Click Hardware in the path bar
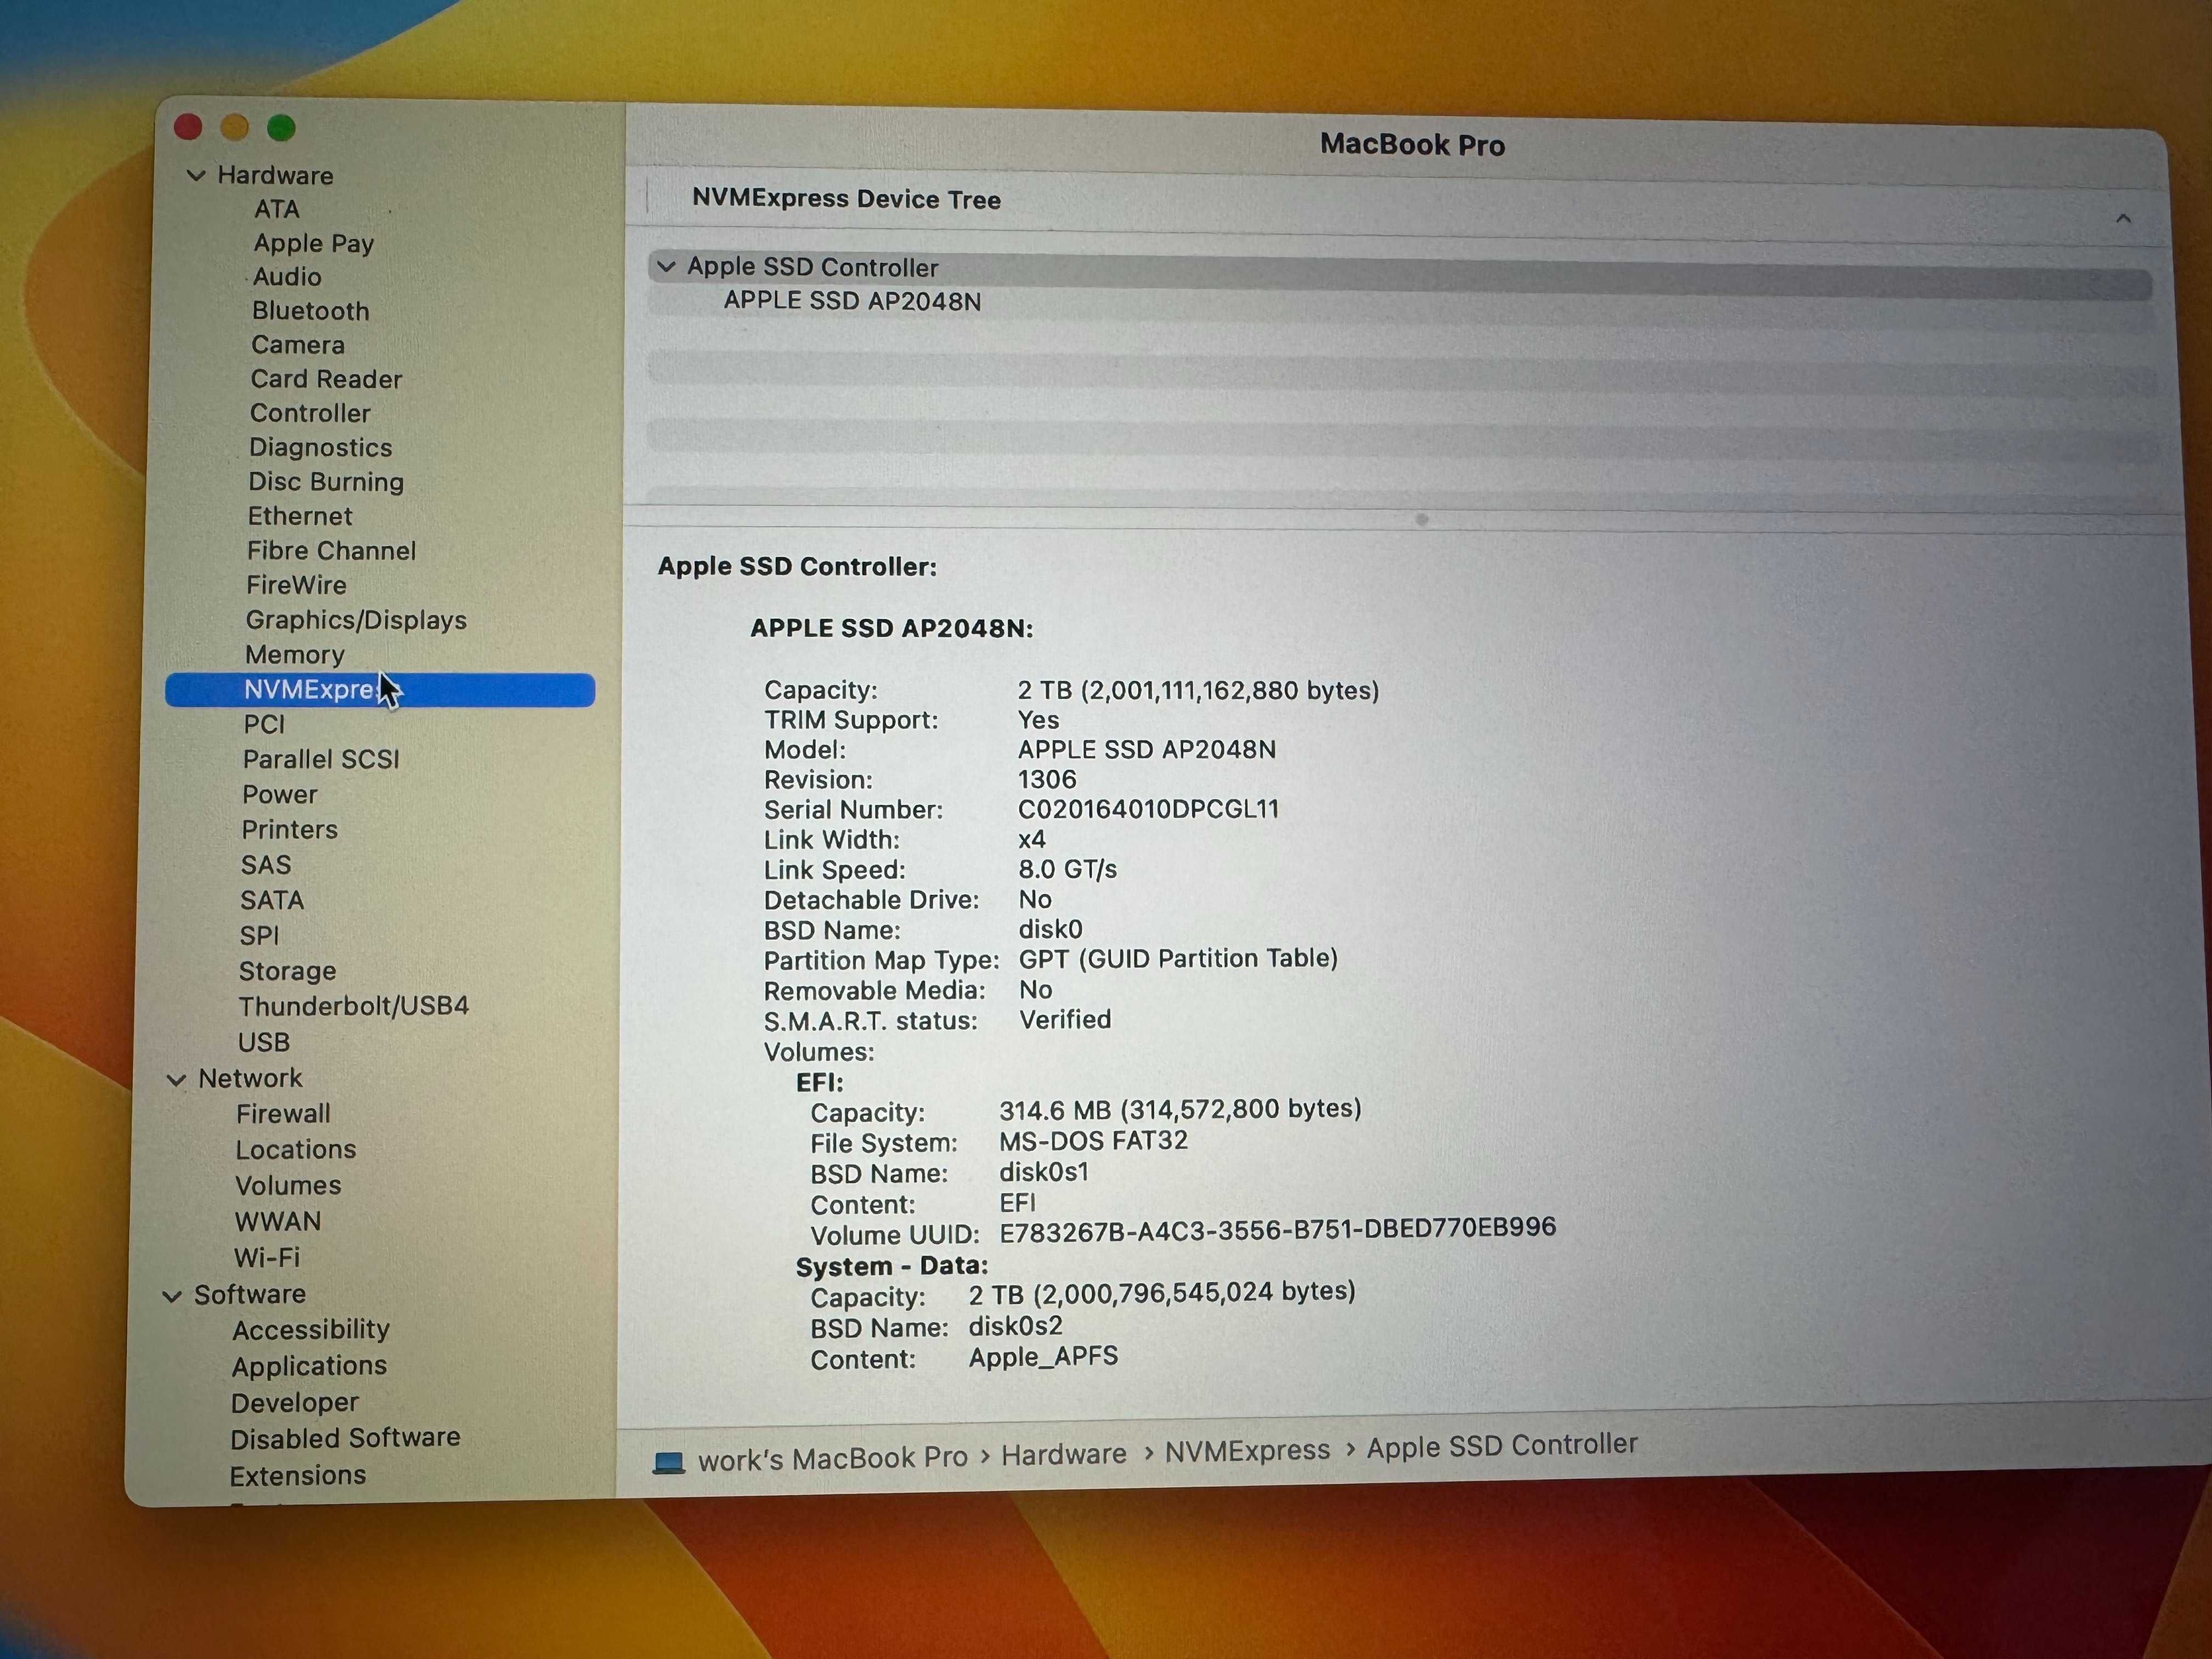 pos(1064,1455)
